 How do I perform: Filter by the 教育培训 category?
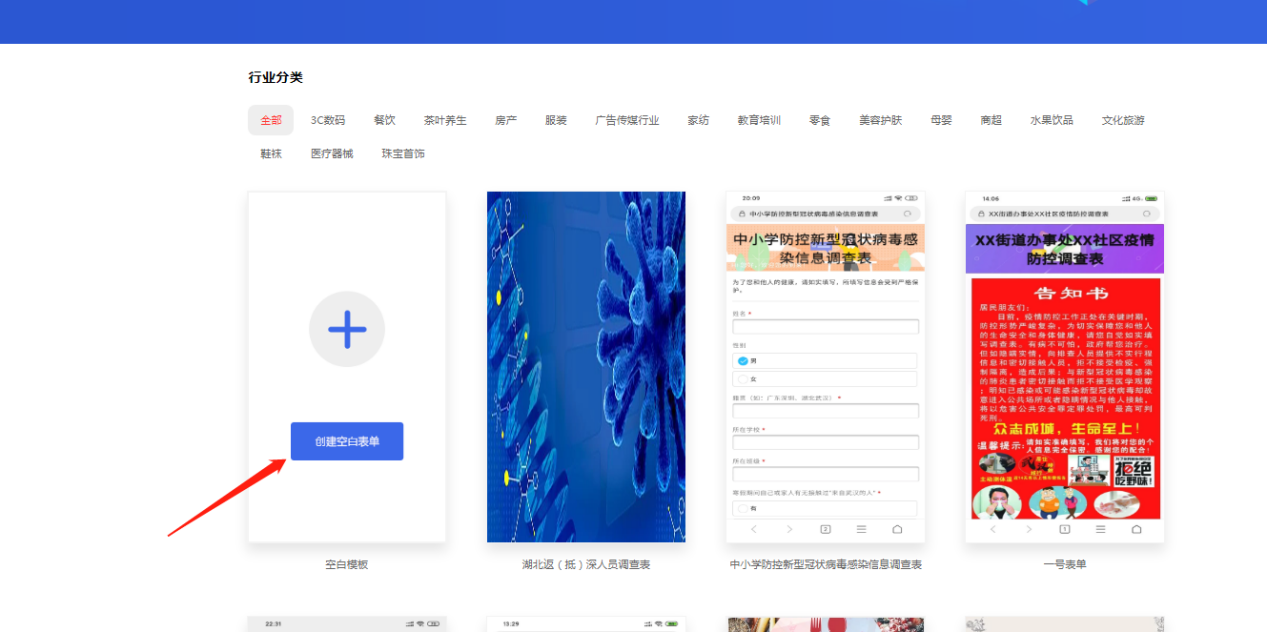click(759, 120)
